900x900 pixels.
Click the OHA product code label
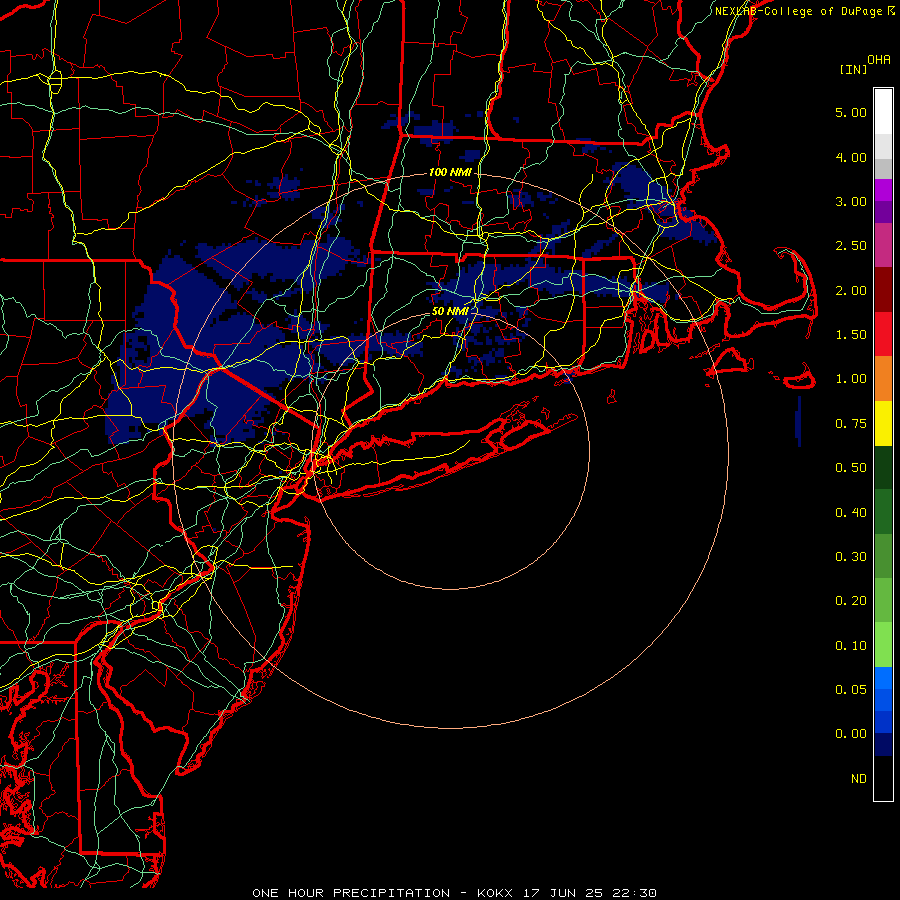(x=879, y=60)
